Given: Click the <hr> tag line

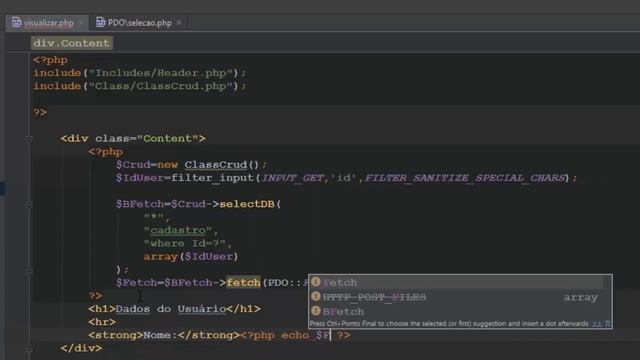Looking at the screenshot, I should [x=102, y=322].
